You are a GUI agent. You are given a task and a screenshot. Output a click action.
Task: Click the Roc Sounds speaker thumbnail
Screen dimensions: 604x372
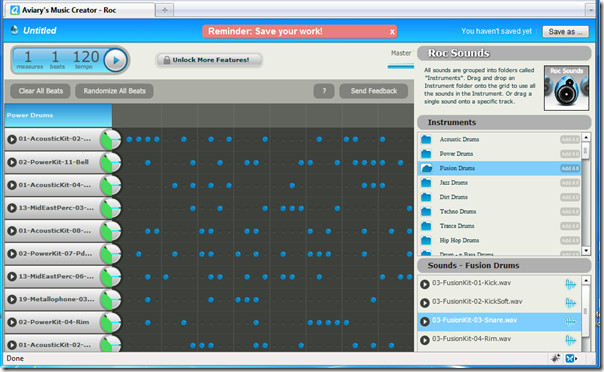pos(566,88)
